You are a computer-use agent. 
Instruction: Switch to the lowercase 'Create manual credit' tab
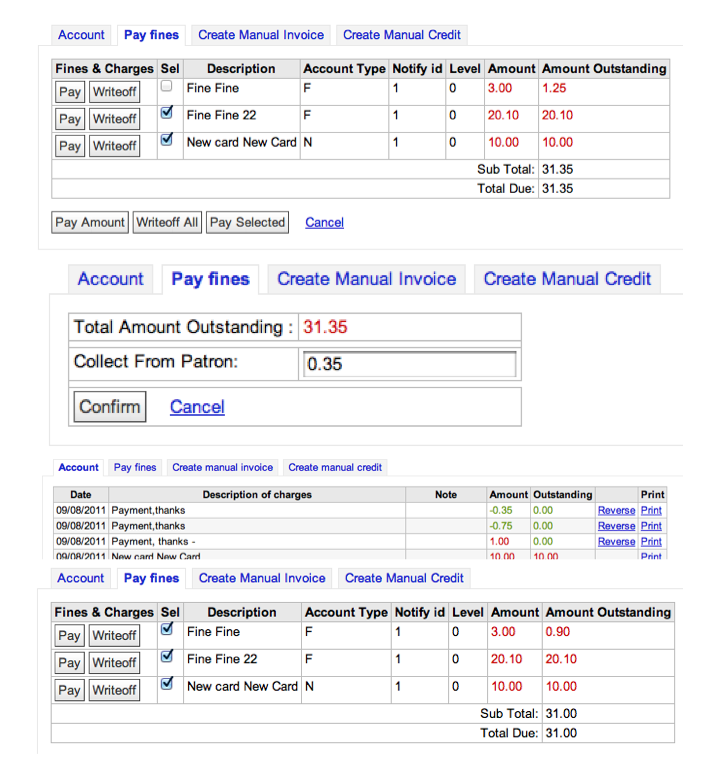pos(335,467)
